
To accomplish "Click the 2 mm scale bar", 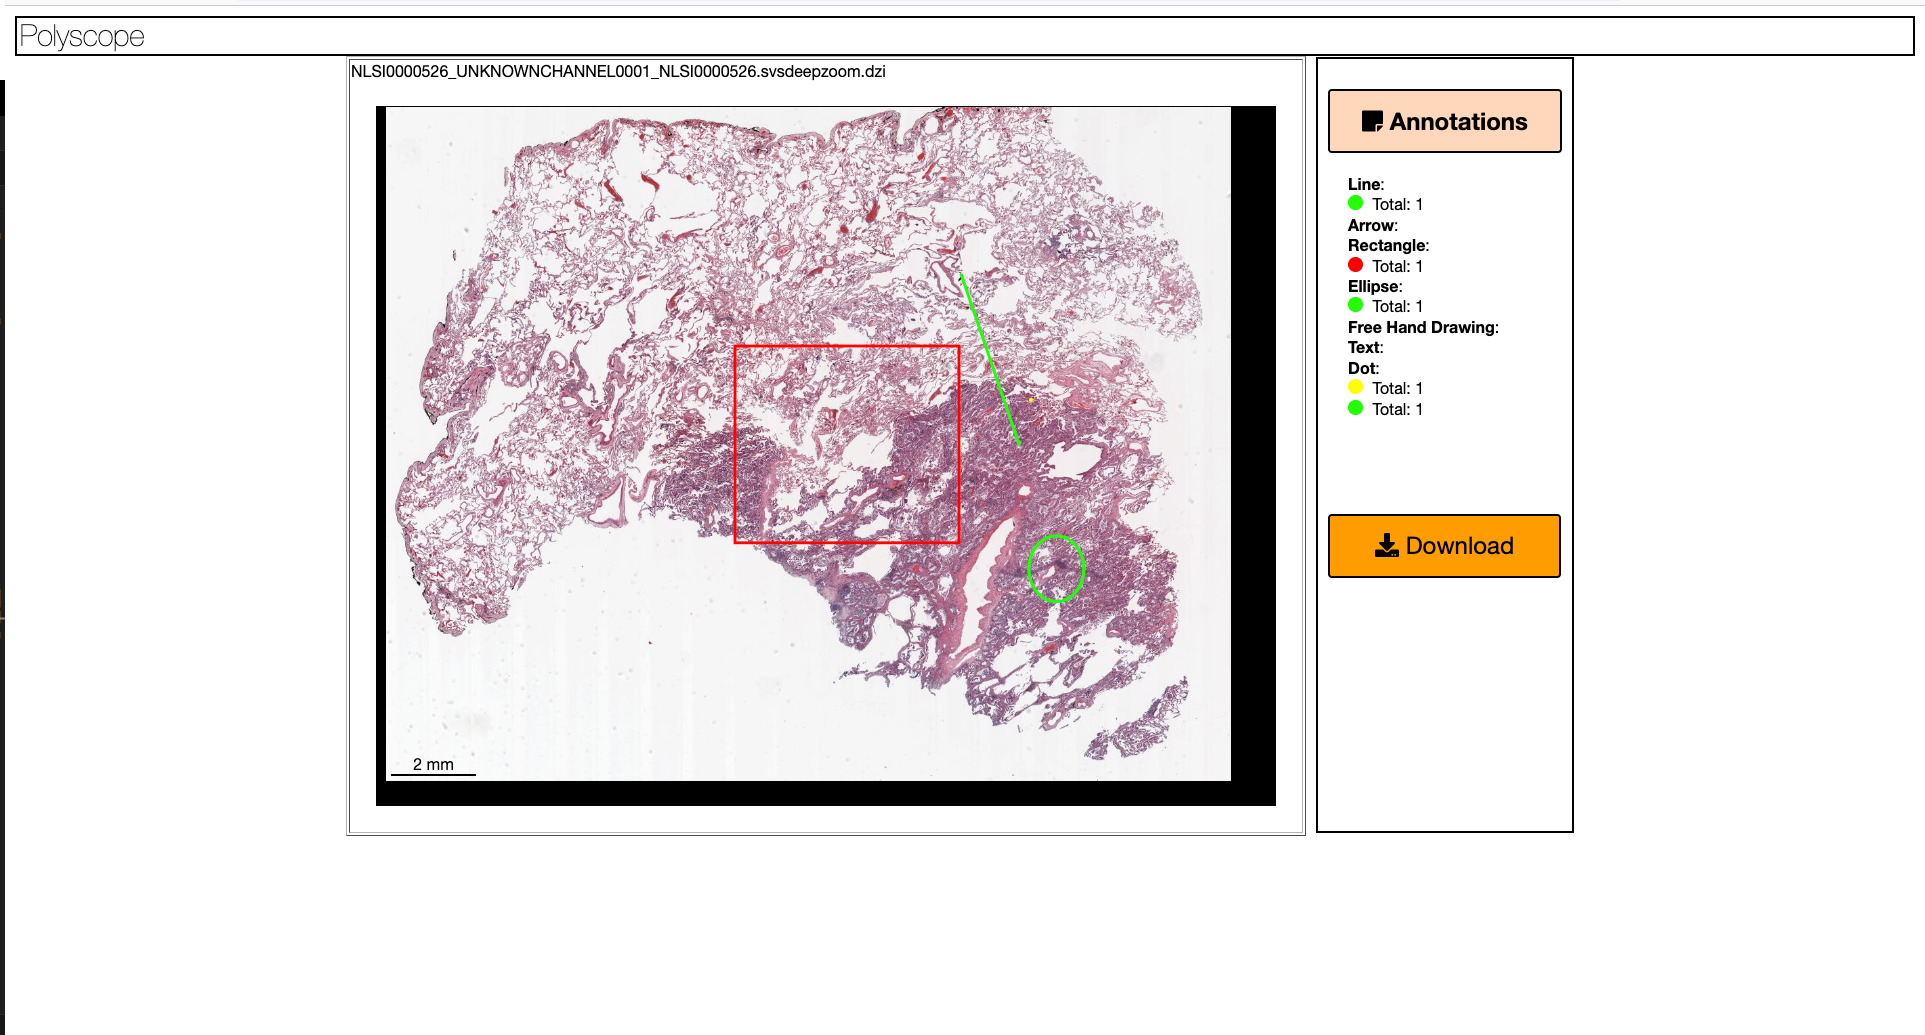I will point(433,766).
